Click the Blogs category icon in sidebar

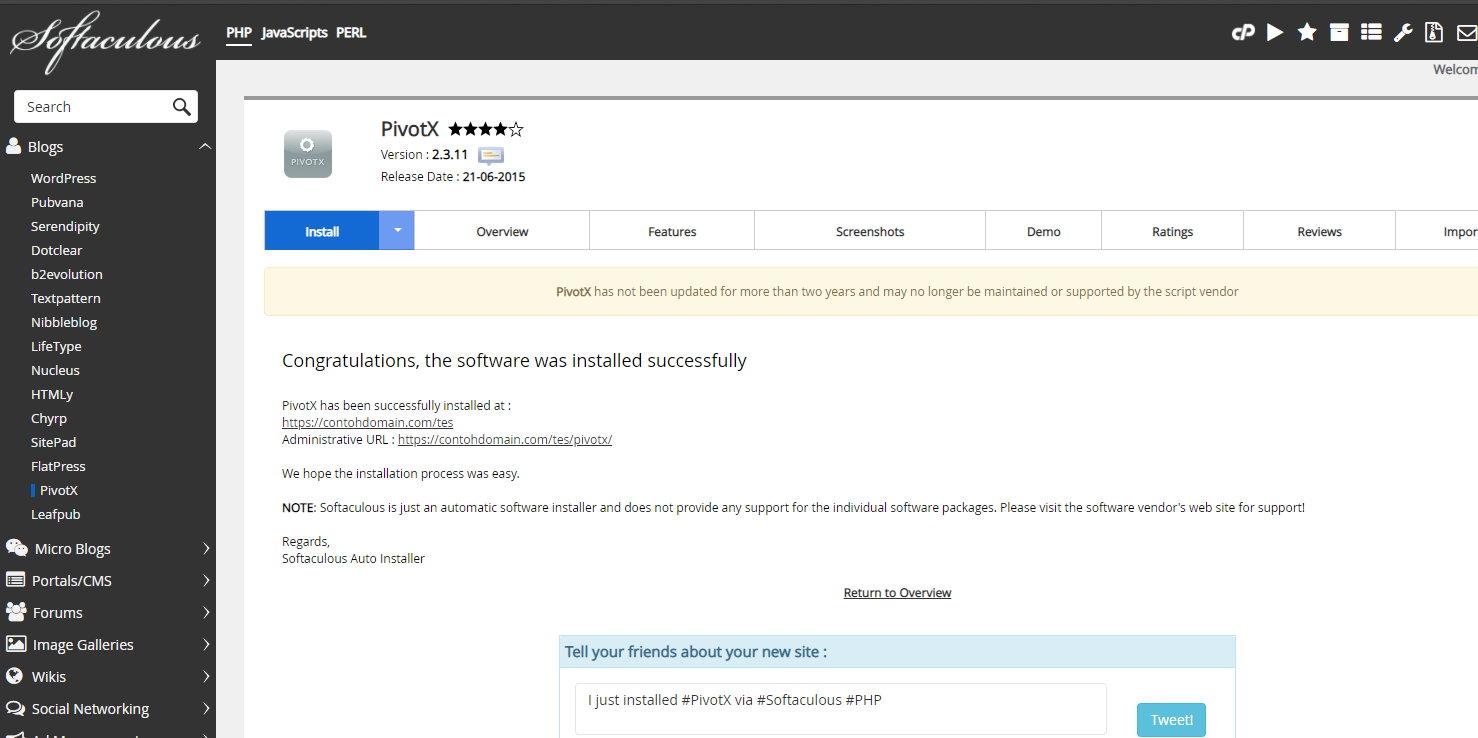tap(16, 146)
